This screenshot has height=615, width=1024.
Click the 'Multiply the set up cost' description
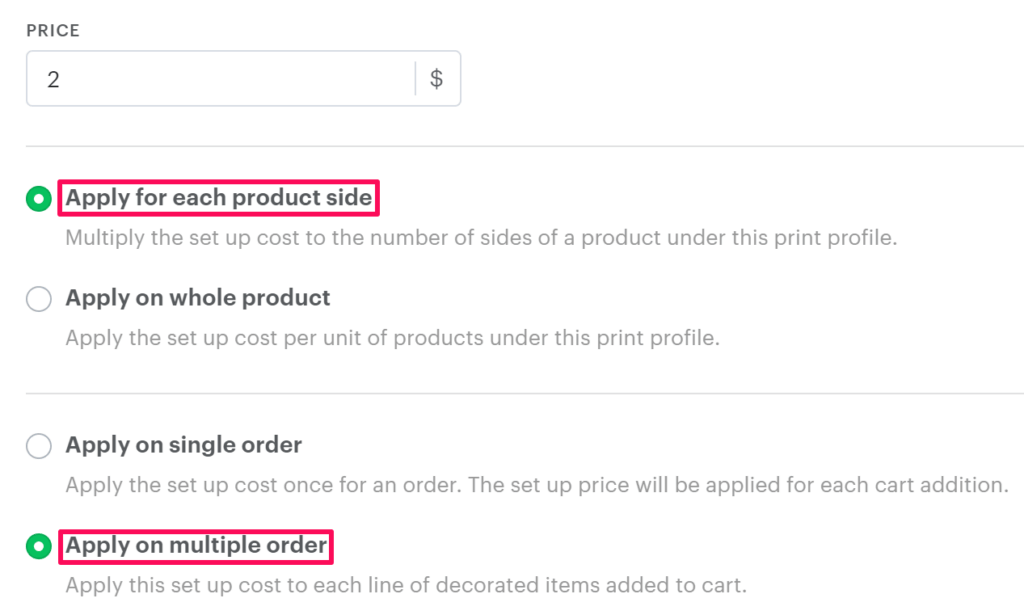(481, 239)
